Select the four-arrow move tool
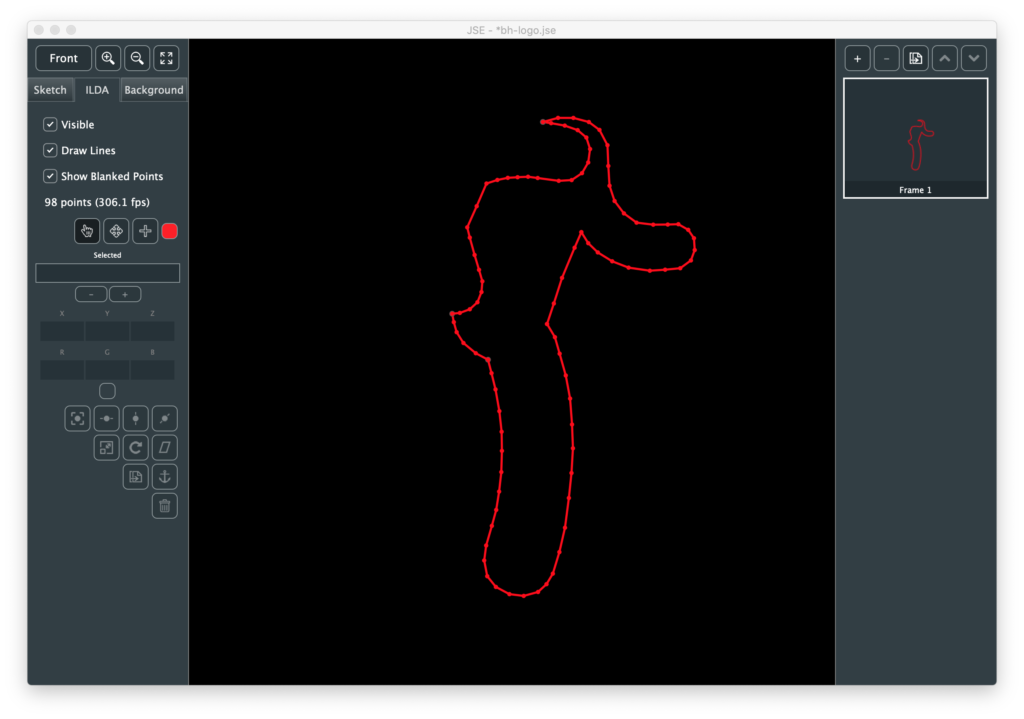Viewport: 1024px width, 719px height. (x=116, y=231)
